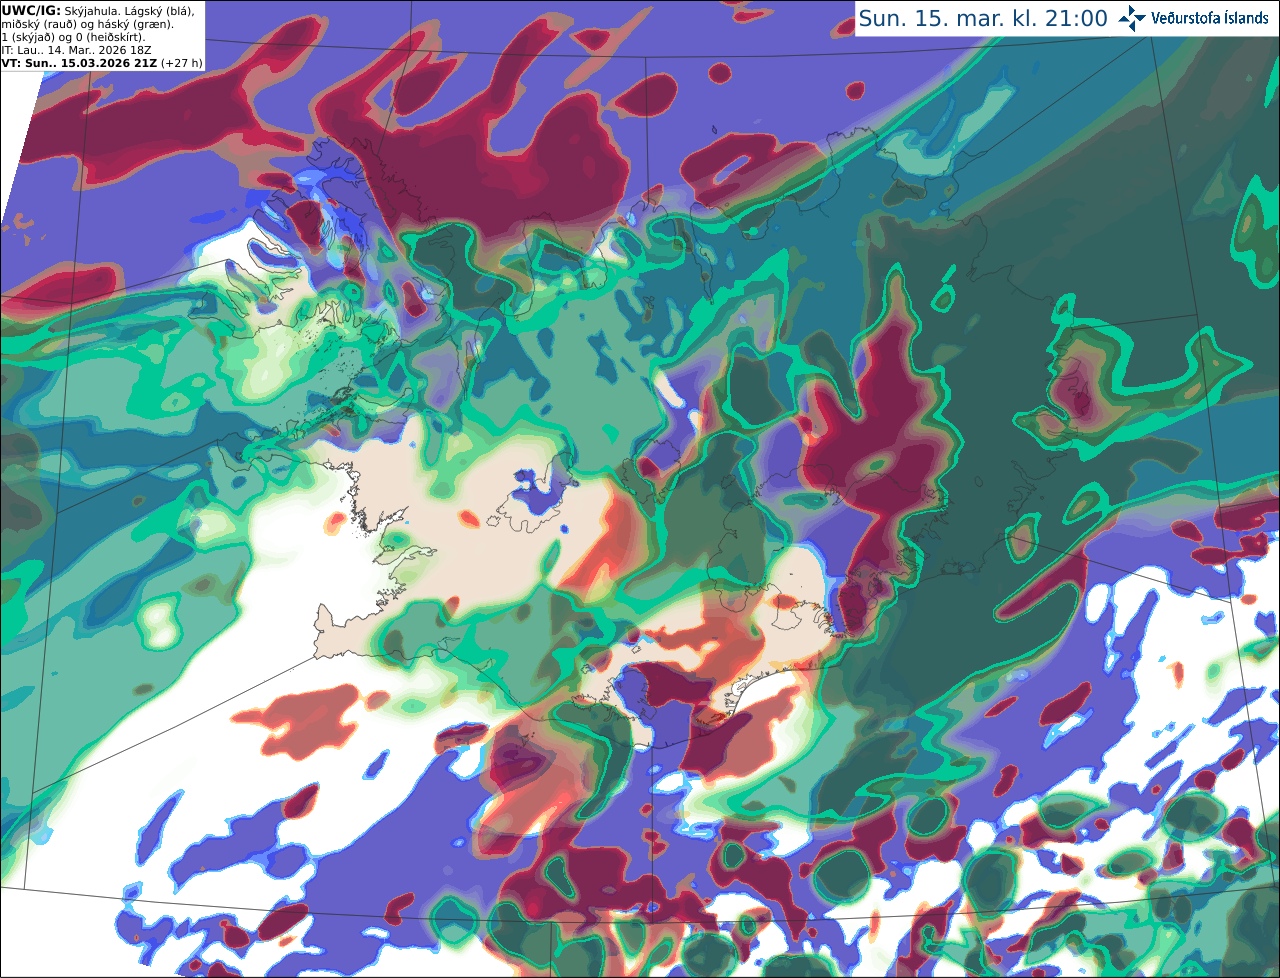
Task: Click the bold 'UWC/IG:' heading
Action: coord(31,10)
